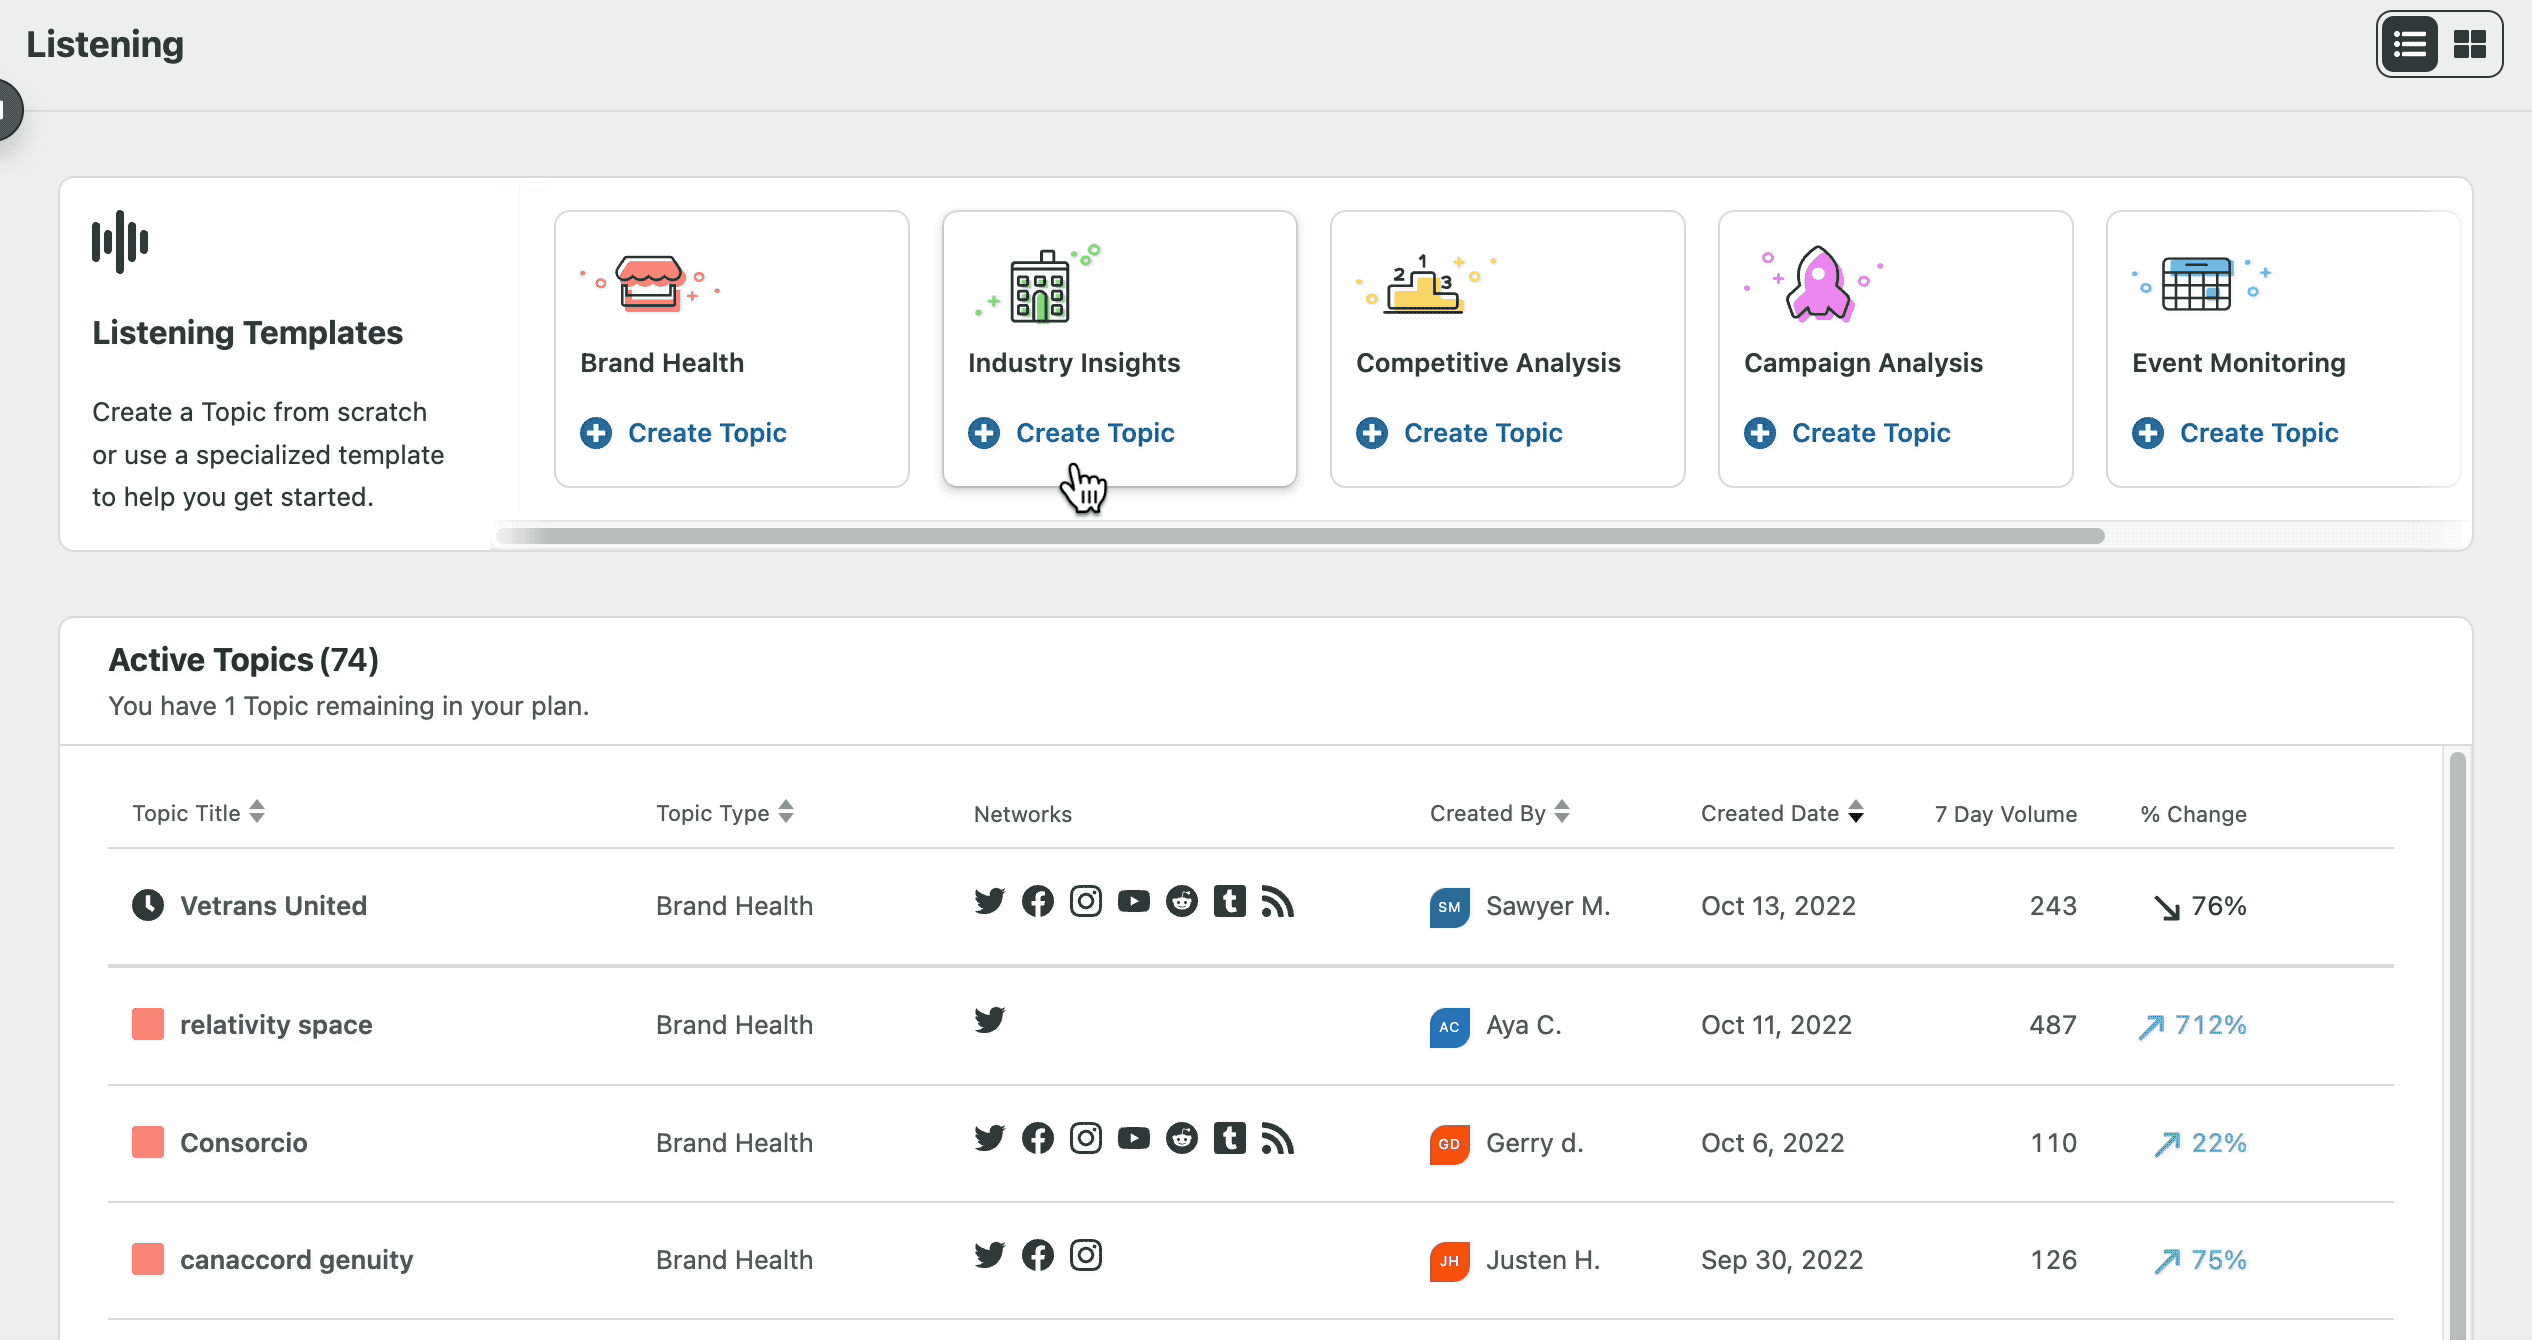This screenshot has height=1340, width=2532.
Task: Sort table by Created By
Action: [1500, 813]
